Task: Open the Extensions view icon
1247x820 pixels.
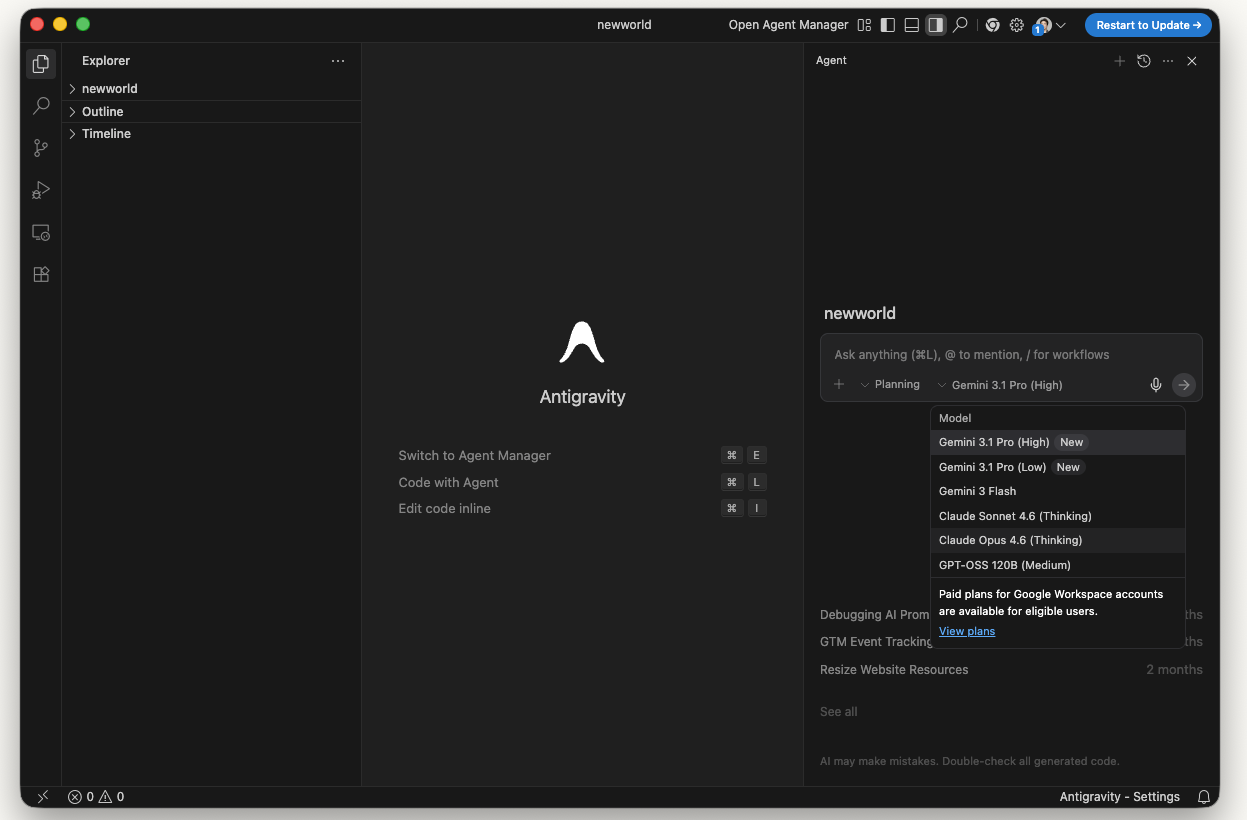Action: click(41, 274)
